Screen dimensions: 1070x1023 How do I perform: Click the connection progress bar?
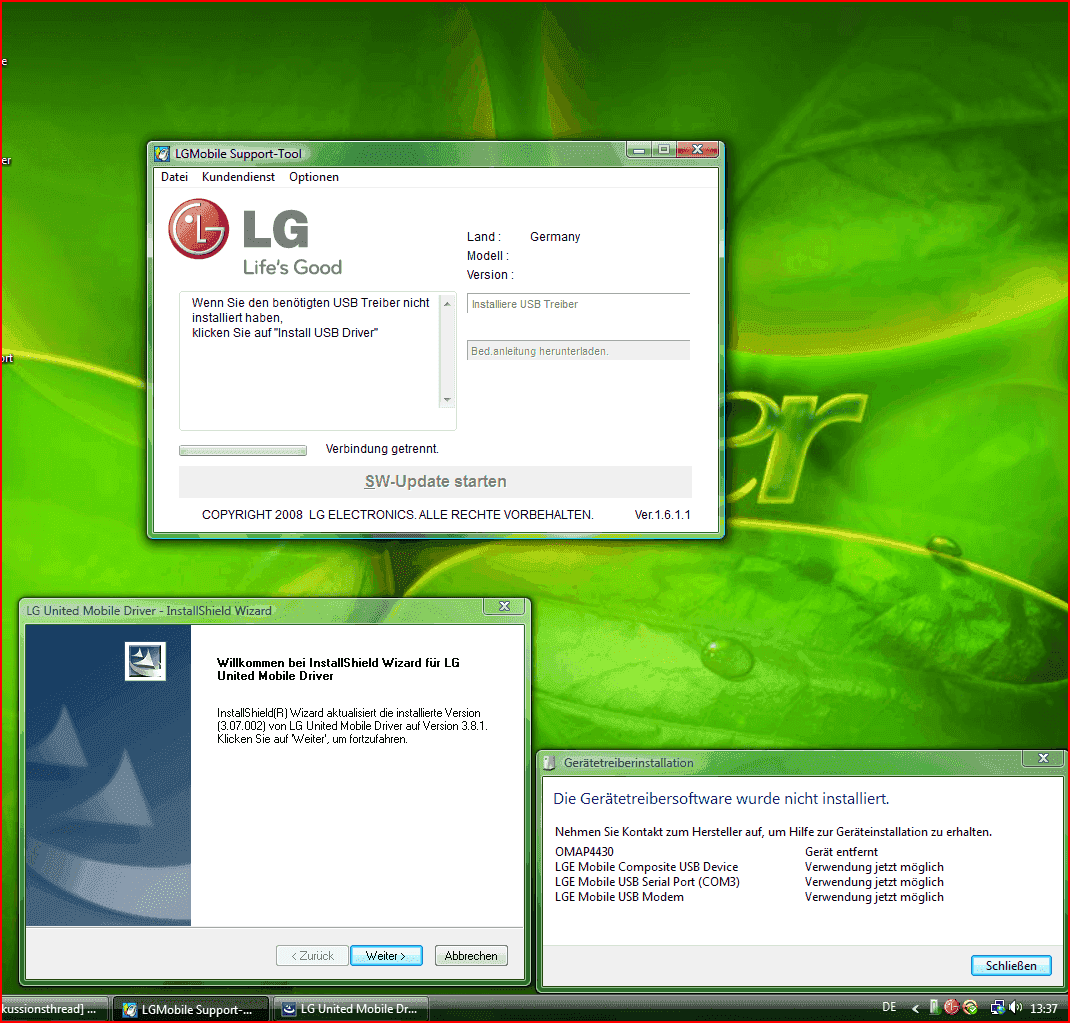[243, 450]
